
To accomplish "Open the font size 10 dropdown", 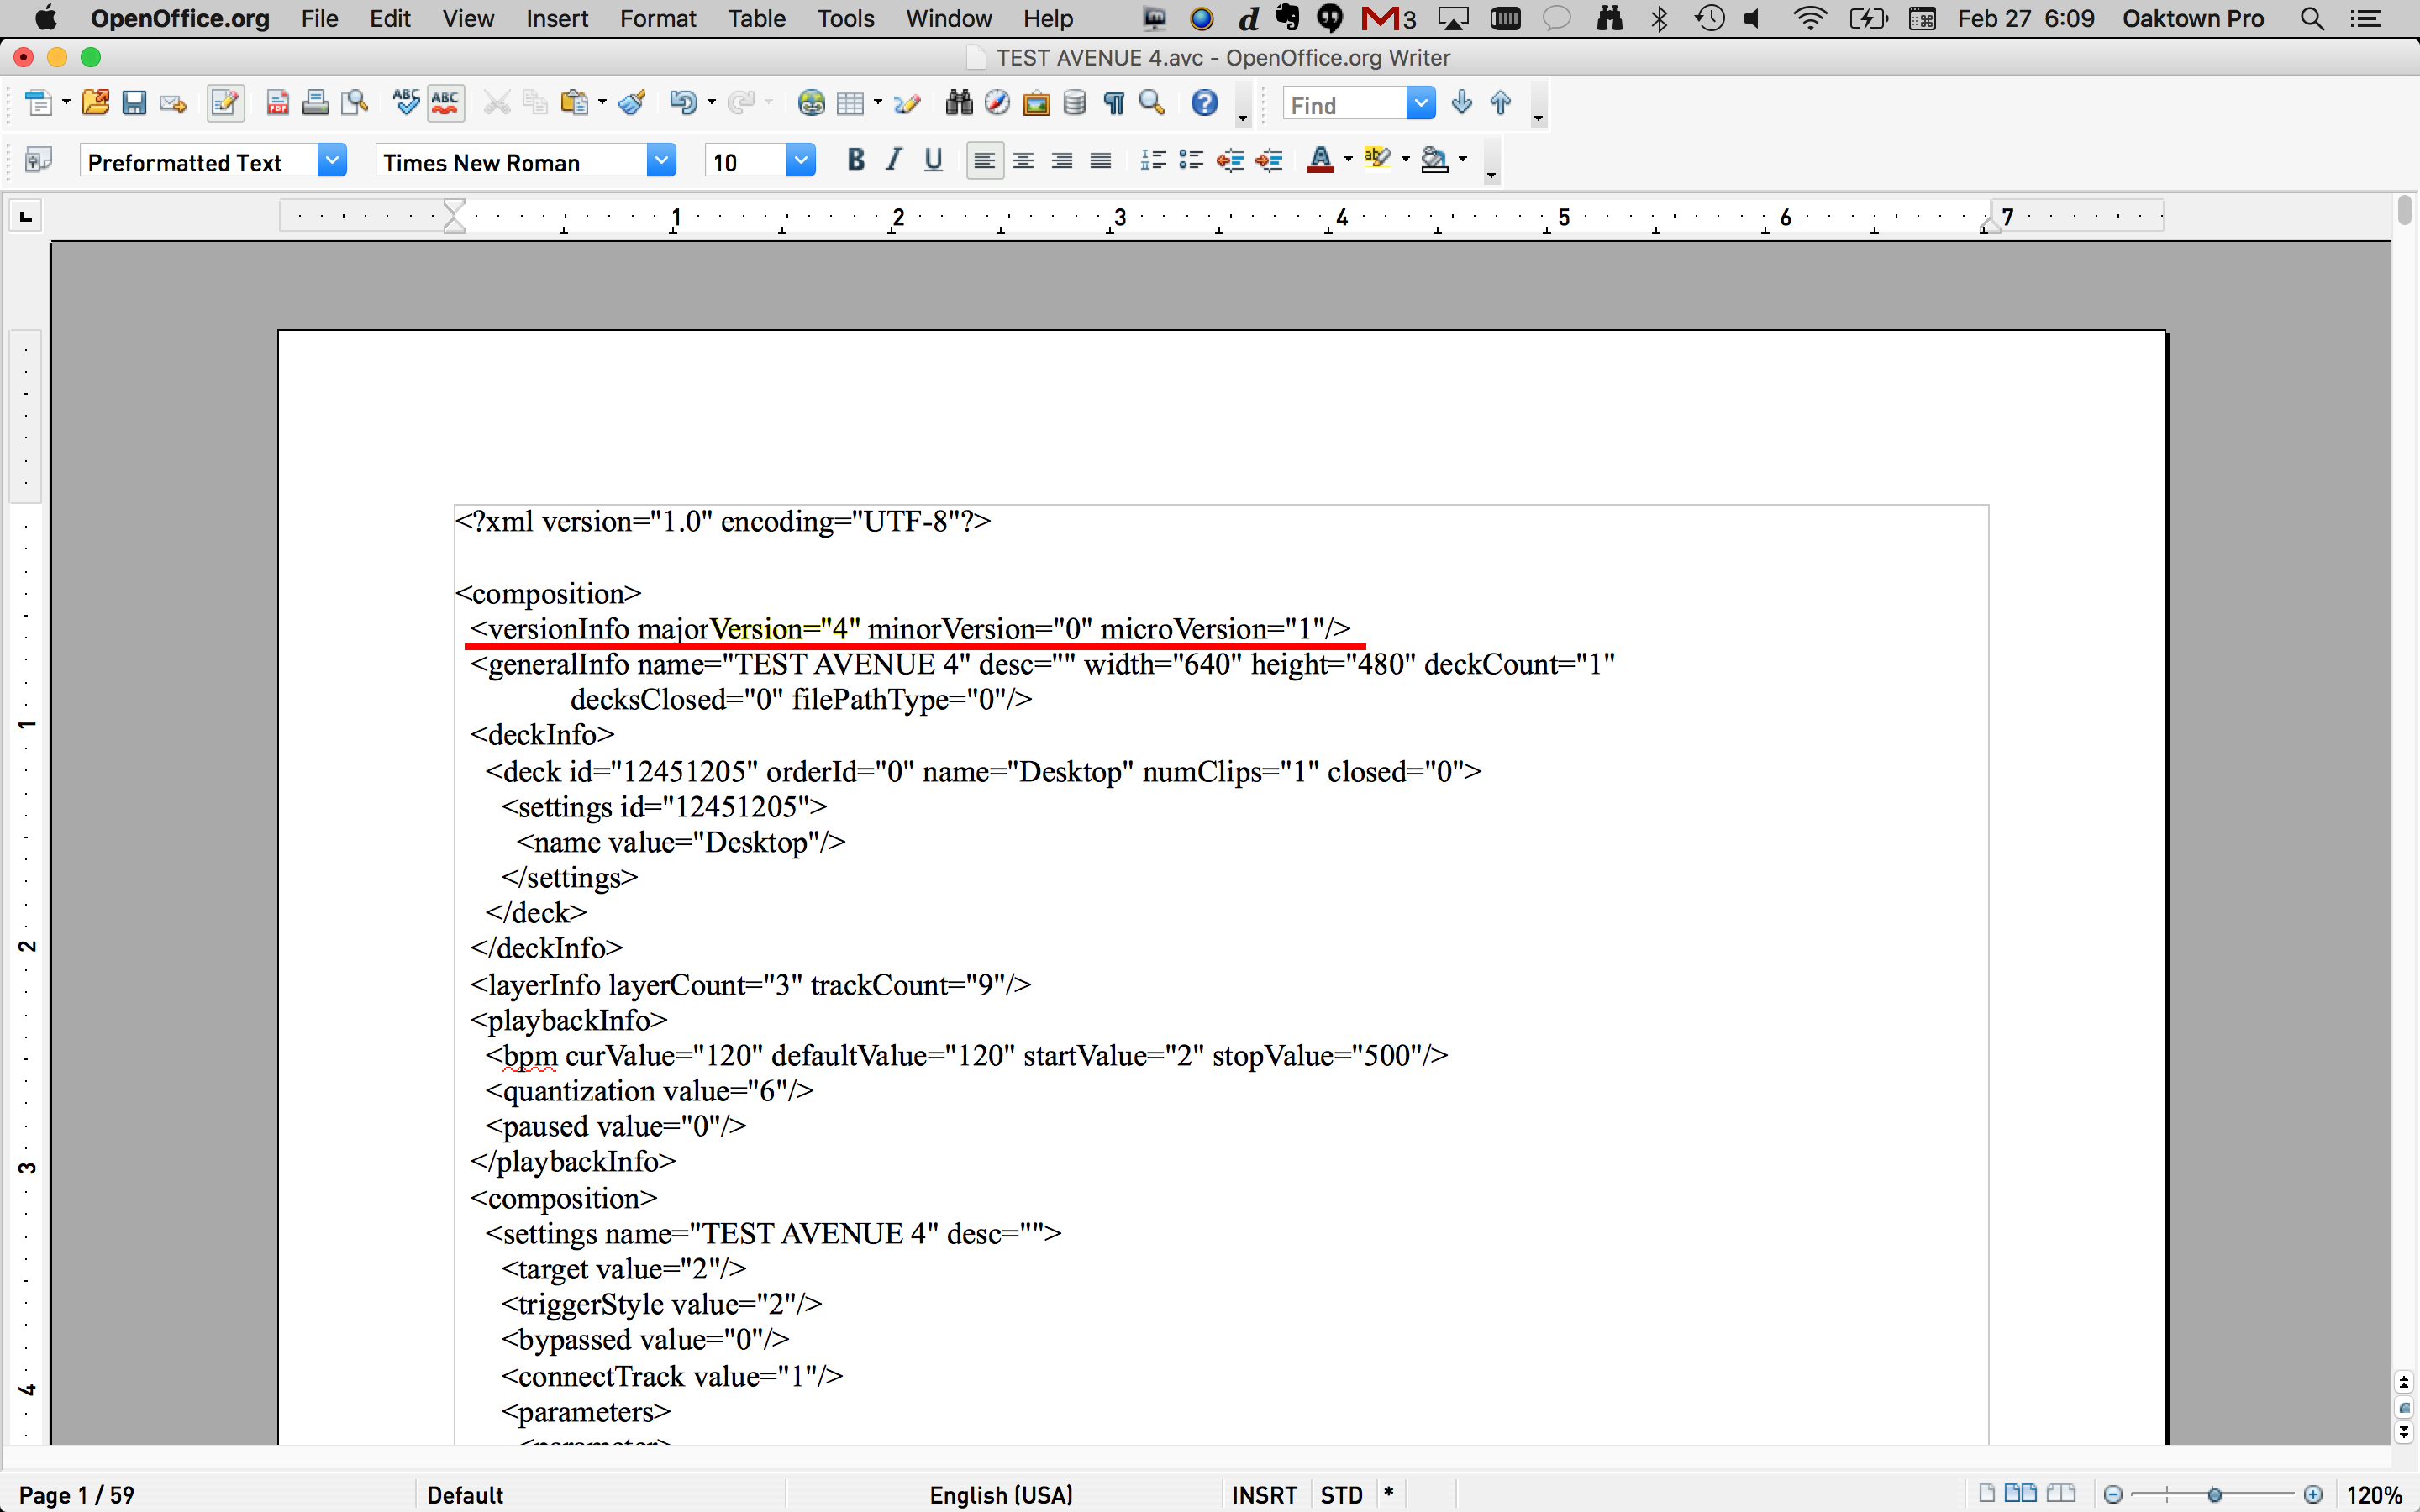I will click(x=800, y=160).
